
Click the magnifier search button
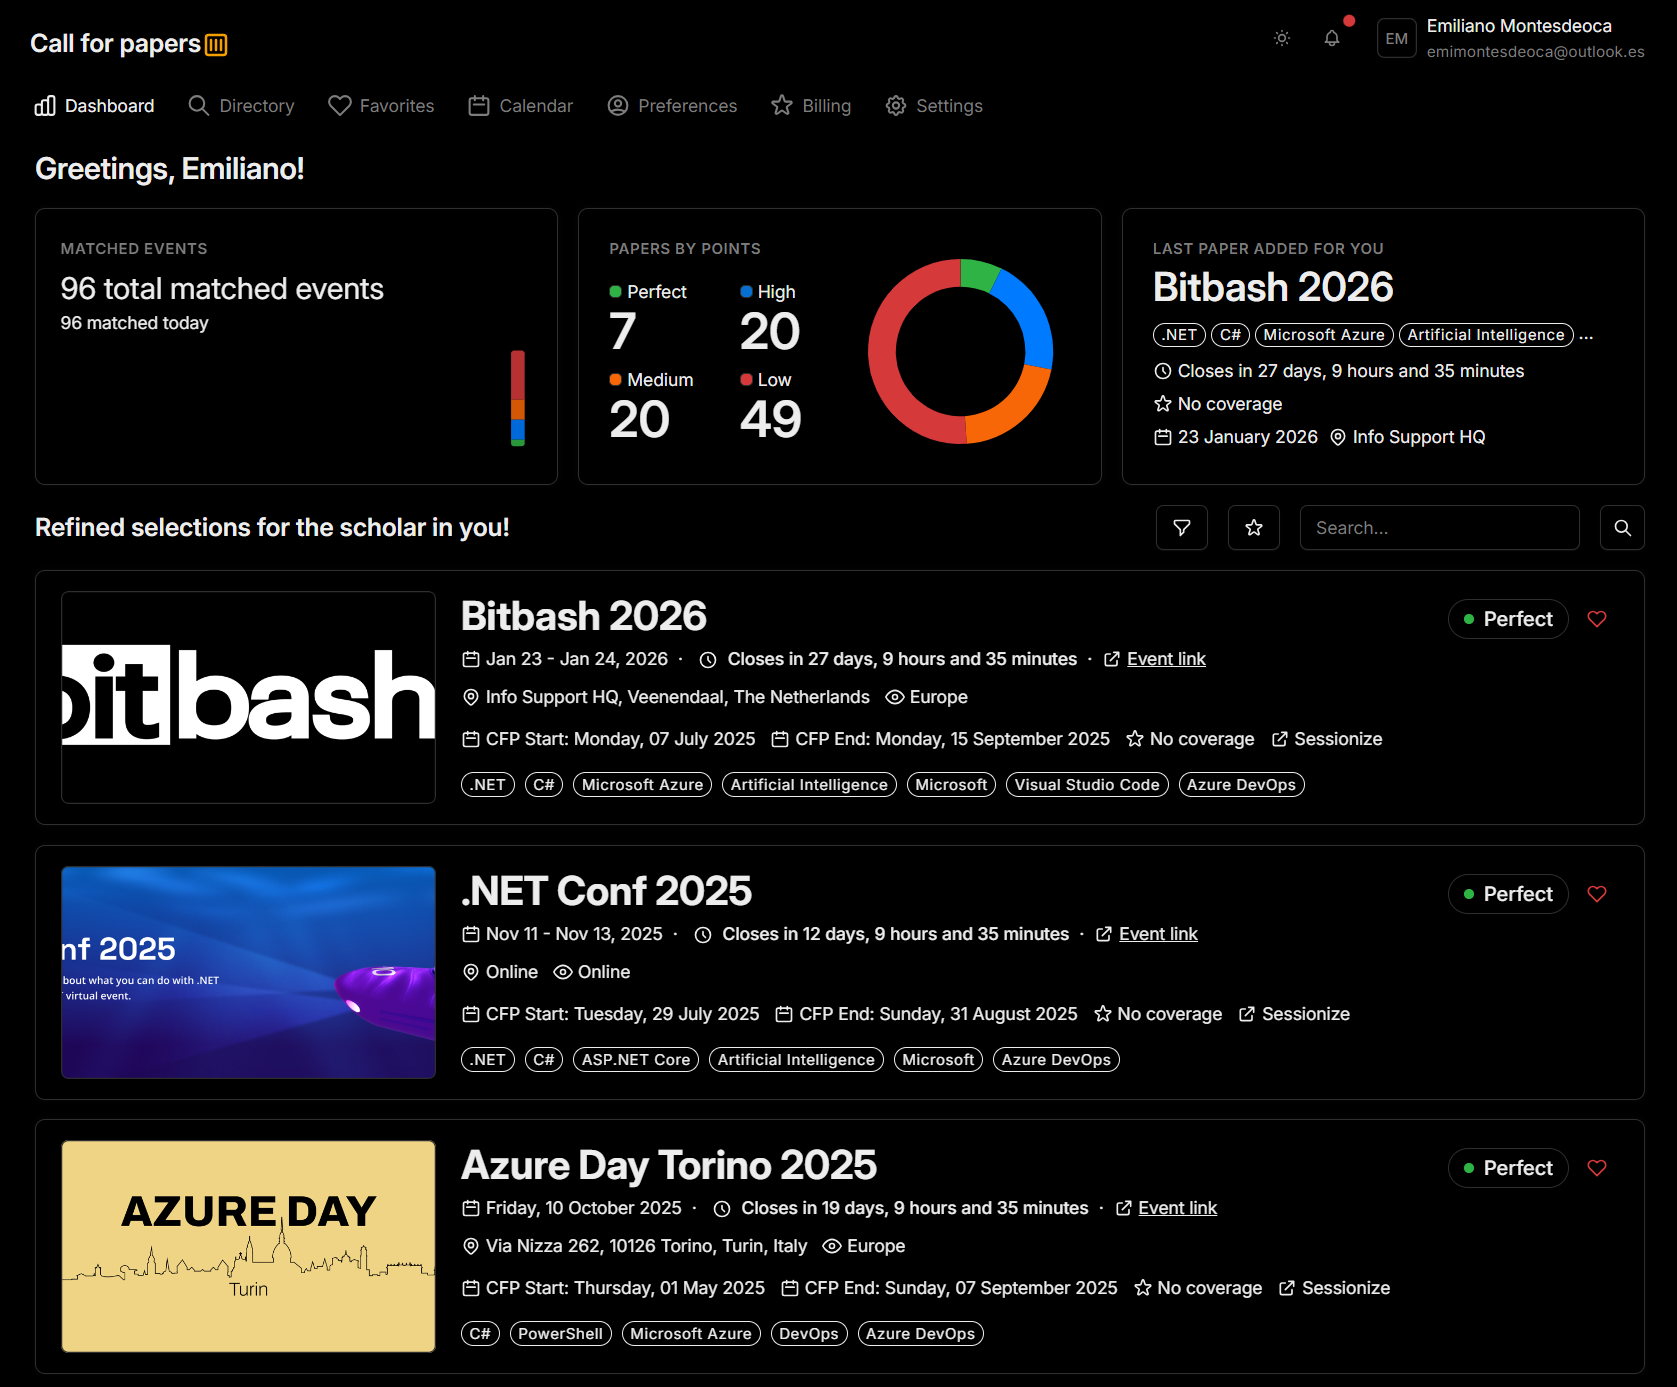tap(1623, 528)
